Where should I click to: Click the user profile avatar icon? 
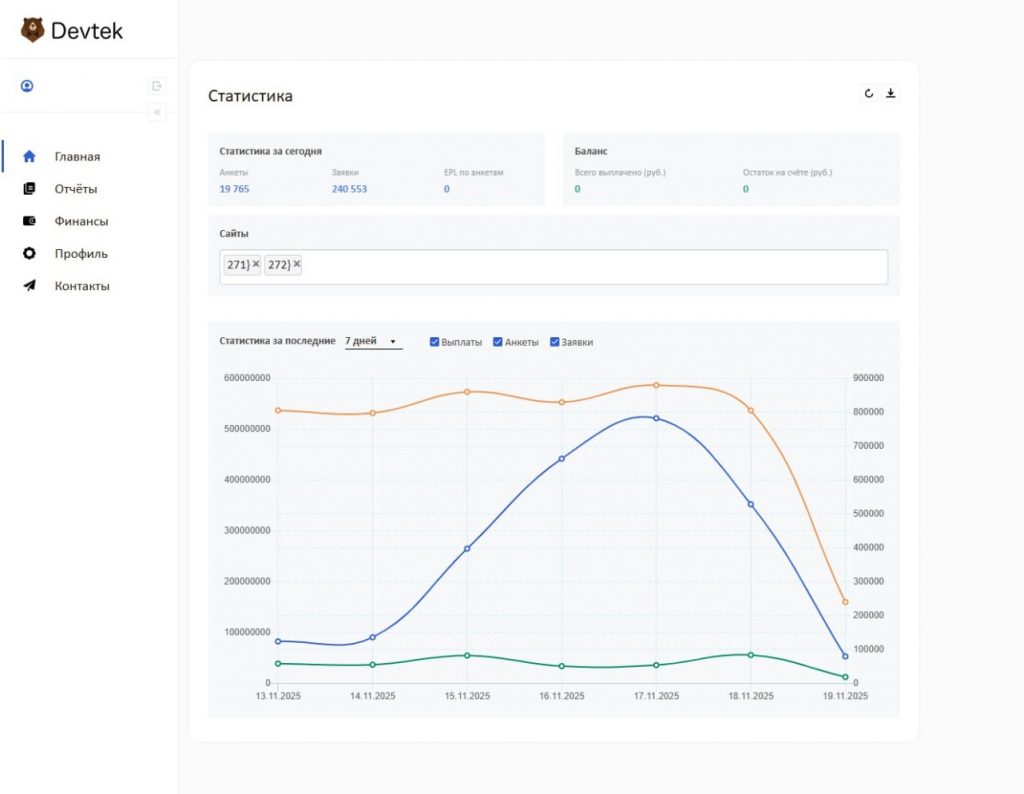pyautogui.click(x=27, y=86)
